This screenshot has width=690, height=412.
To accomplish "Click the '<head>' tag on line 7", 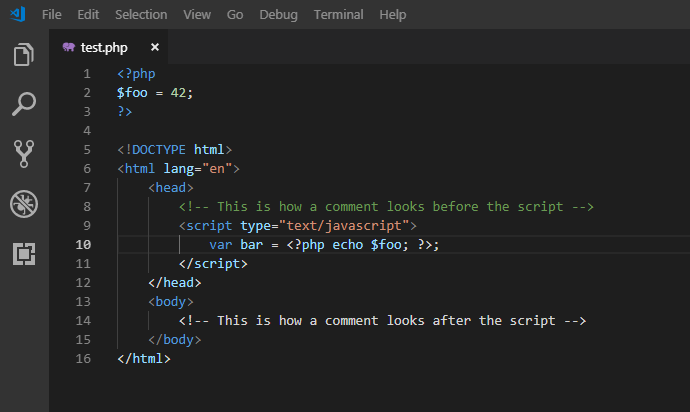I will [171, 188].
